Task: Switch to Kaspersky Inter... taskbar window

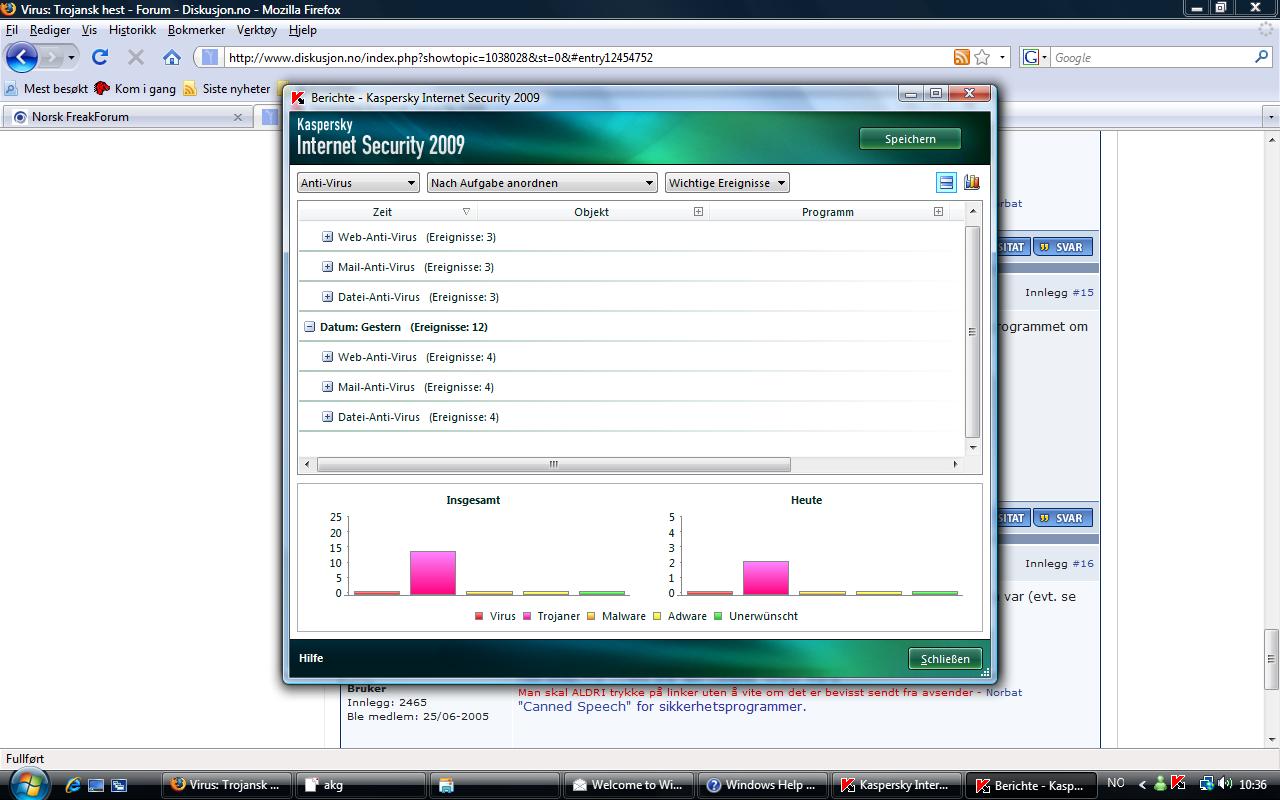Action: point(897,785)
